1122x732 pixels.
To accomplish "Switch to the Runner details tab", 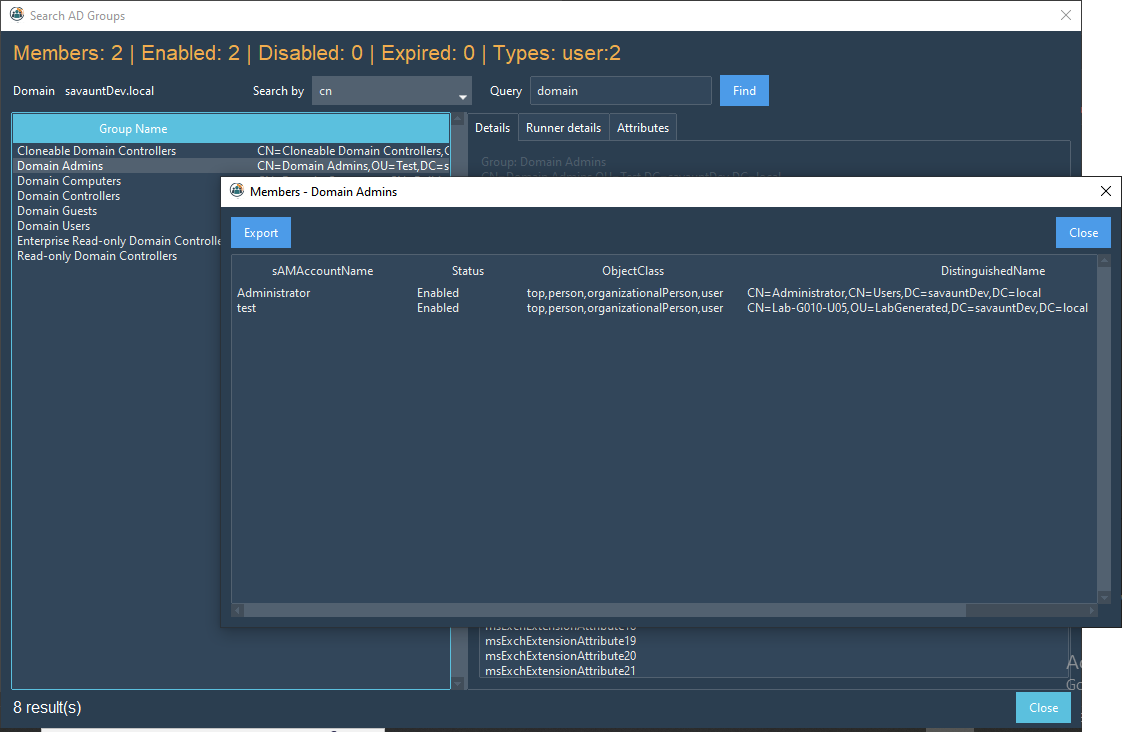I will click(563, 127).
